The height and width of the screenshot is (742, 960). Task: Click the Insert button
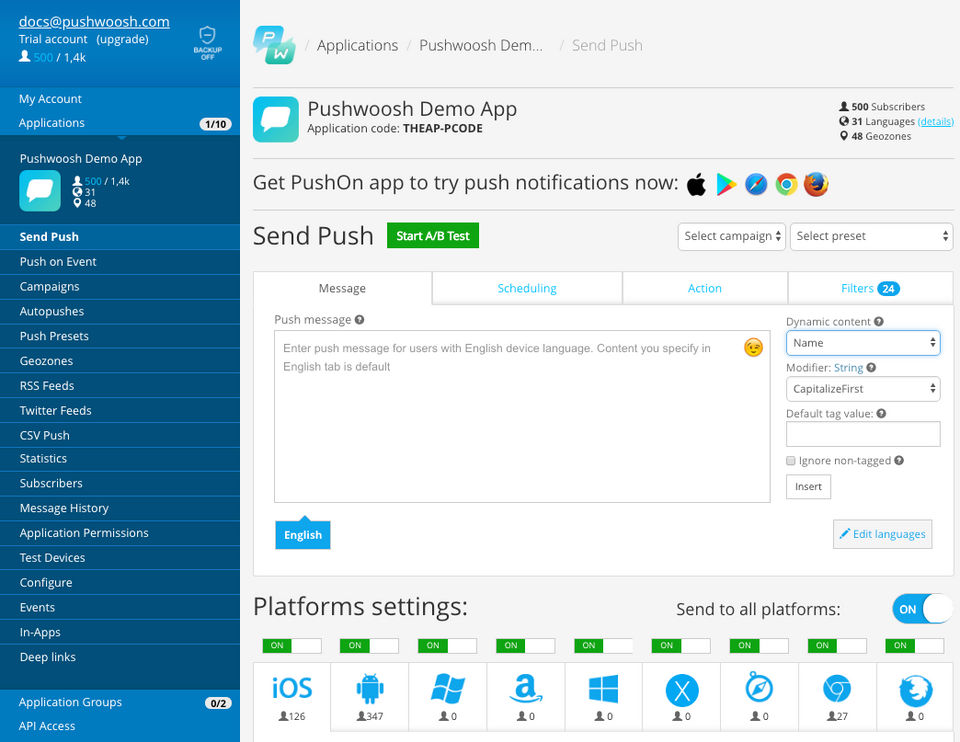pyautogui.click(x=808, y=487)
